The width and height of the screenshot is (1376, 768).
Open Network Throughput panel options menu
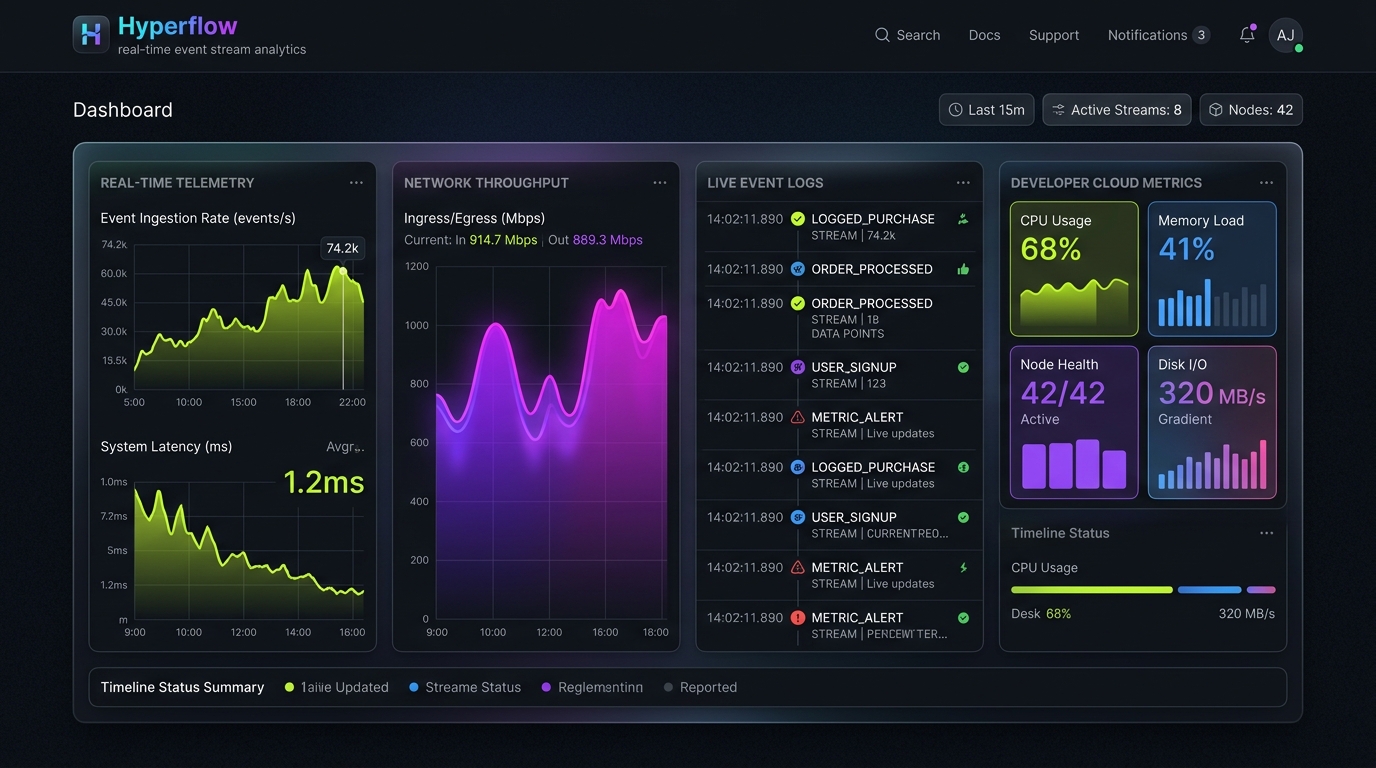point(660,183)
